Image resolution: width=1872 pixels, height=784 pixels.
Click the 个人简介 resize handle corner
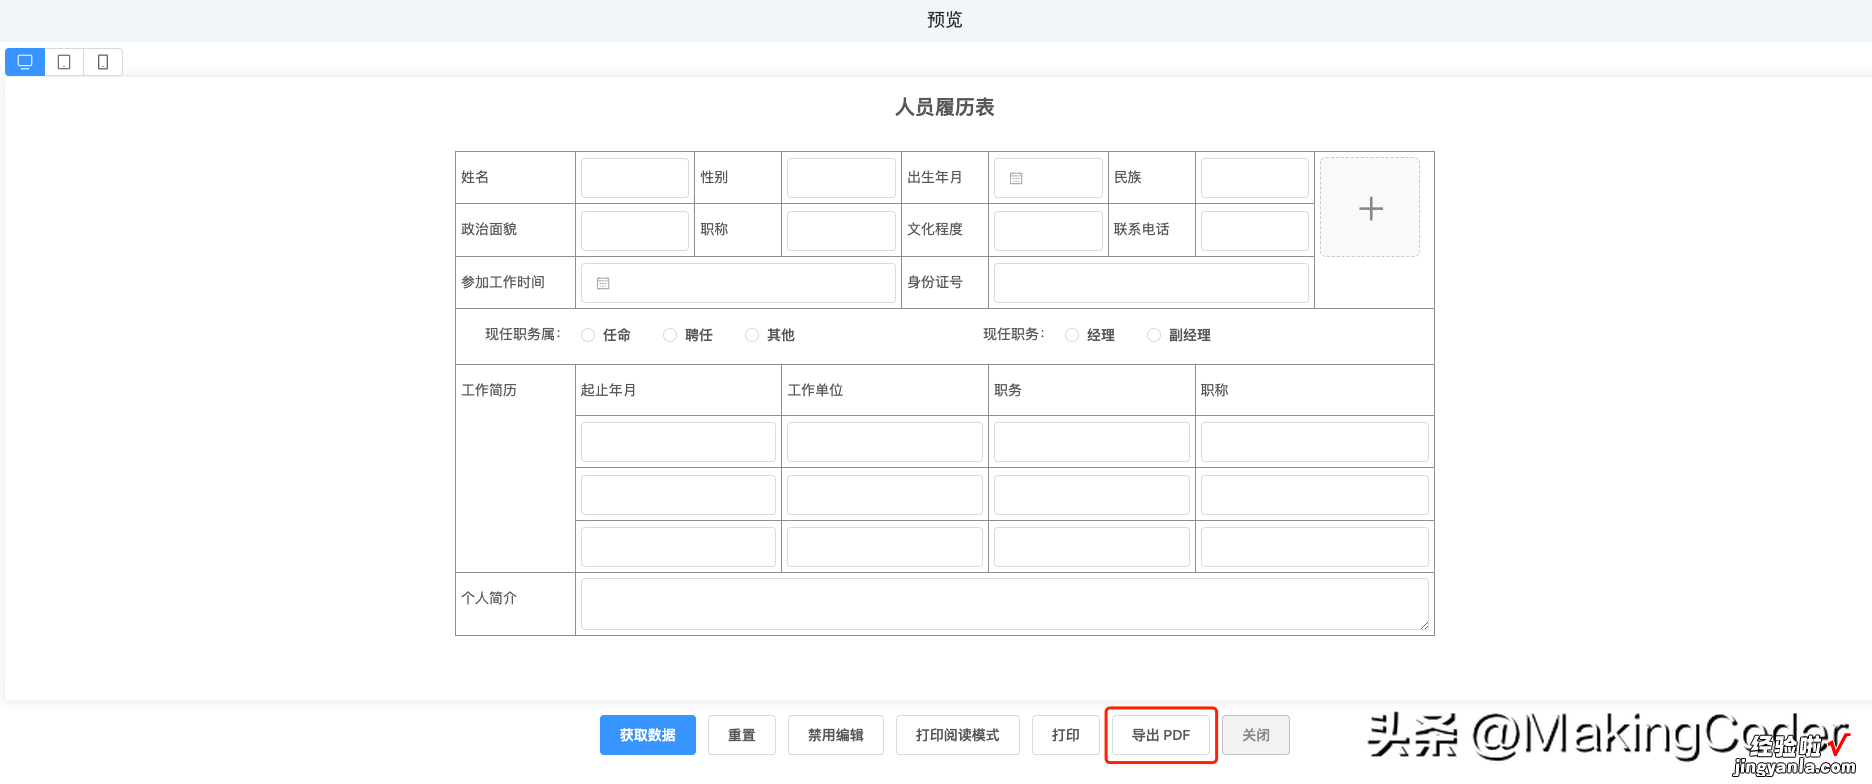pyautogui.click(x=1423, y=625)
